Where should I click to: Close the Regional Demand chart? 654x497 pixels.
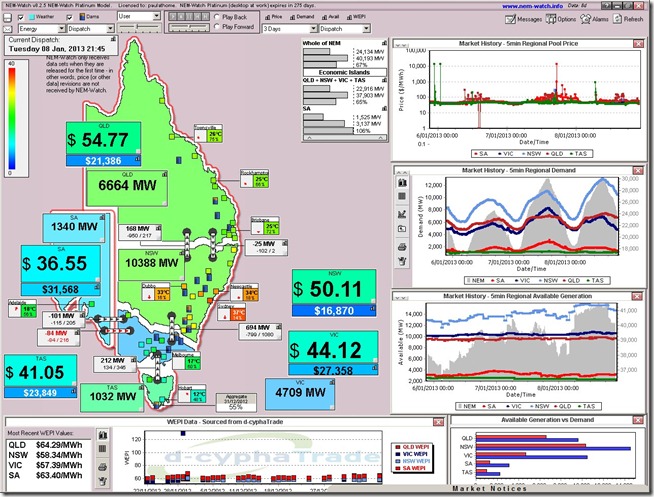point(638,171)
